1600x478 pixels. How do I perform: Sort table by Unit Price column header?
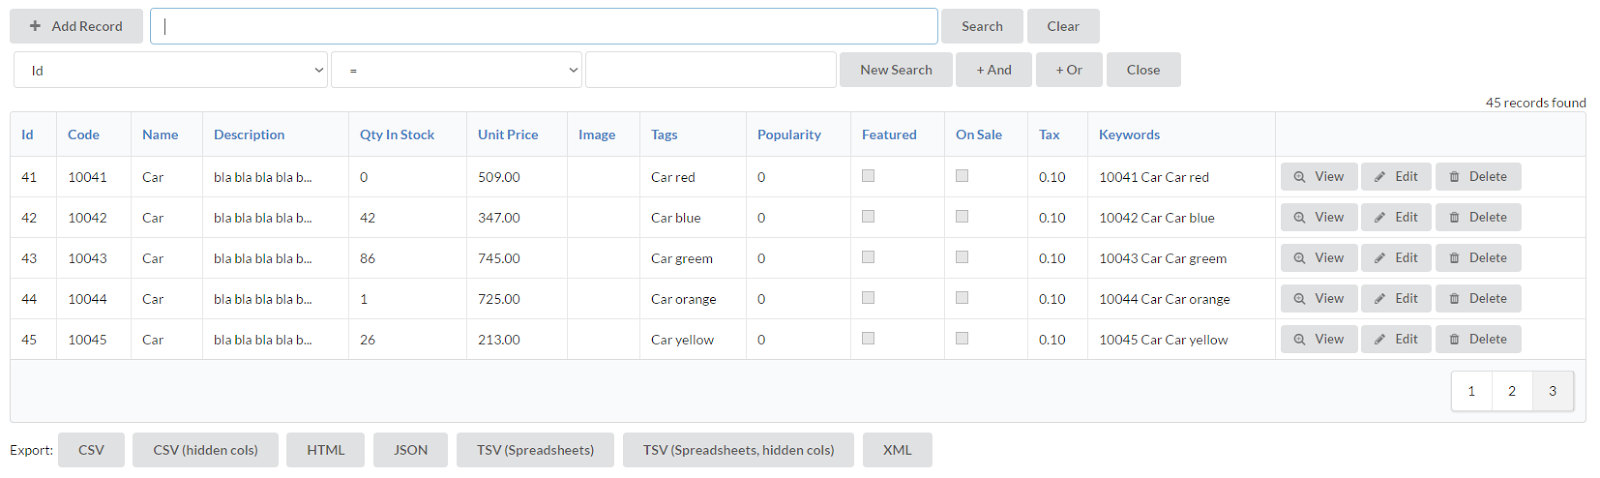point(507,135)
